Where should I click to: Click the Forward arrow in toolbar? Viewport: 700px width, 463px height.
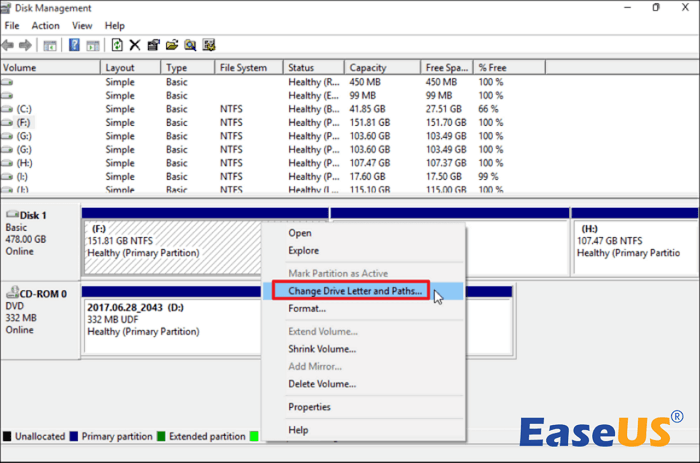pos(27,45)
